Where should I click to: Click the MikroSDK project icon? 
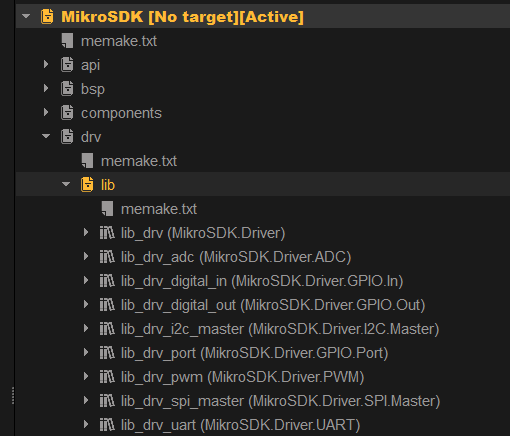47,16
